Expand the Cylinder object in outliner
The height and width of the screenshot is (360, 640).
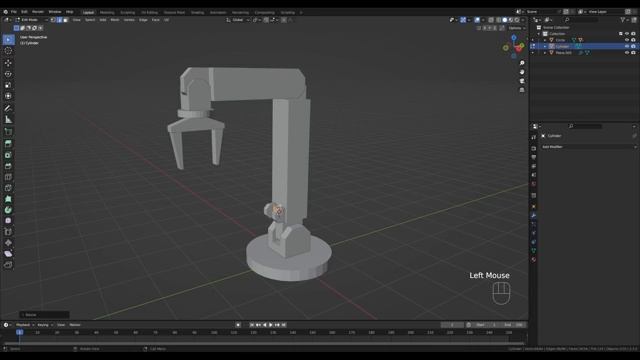(x=545, y=47)
